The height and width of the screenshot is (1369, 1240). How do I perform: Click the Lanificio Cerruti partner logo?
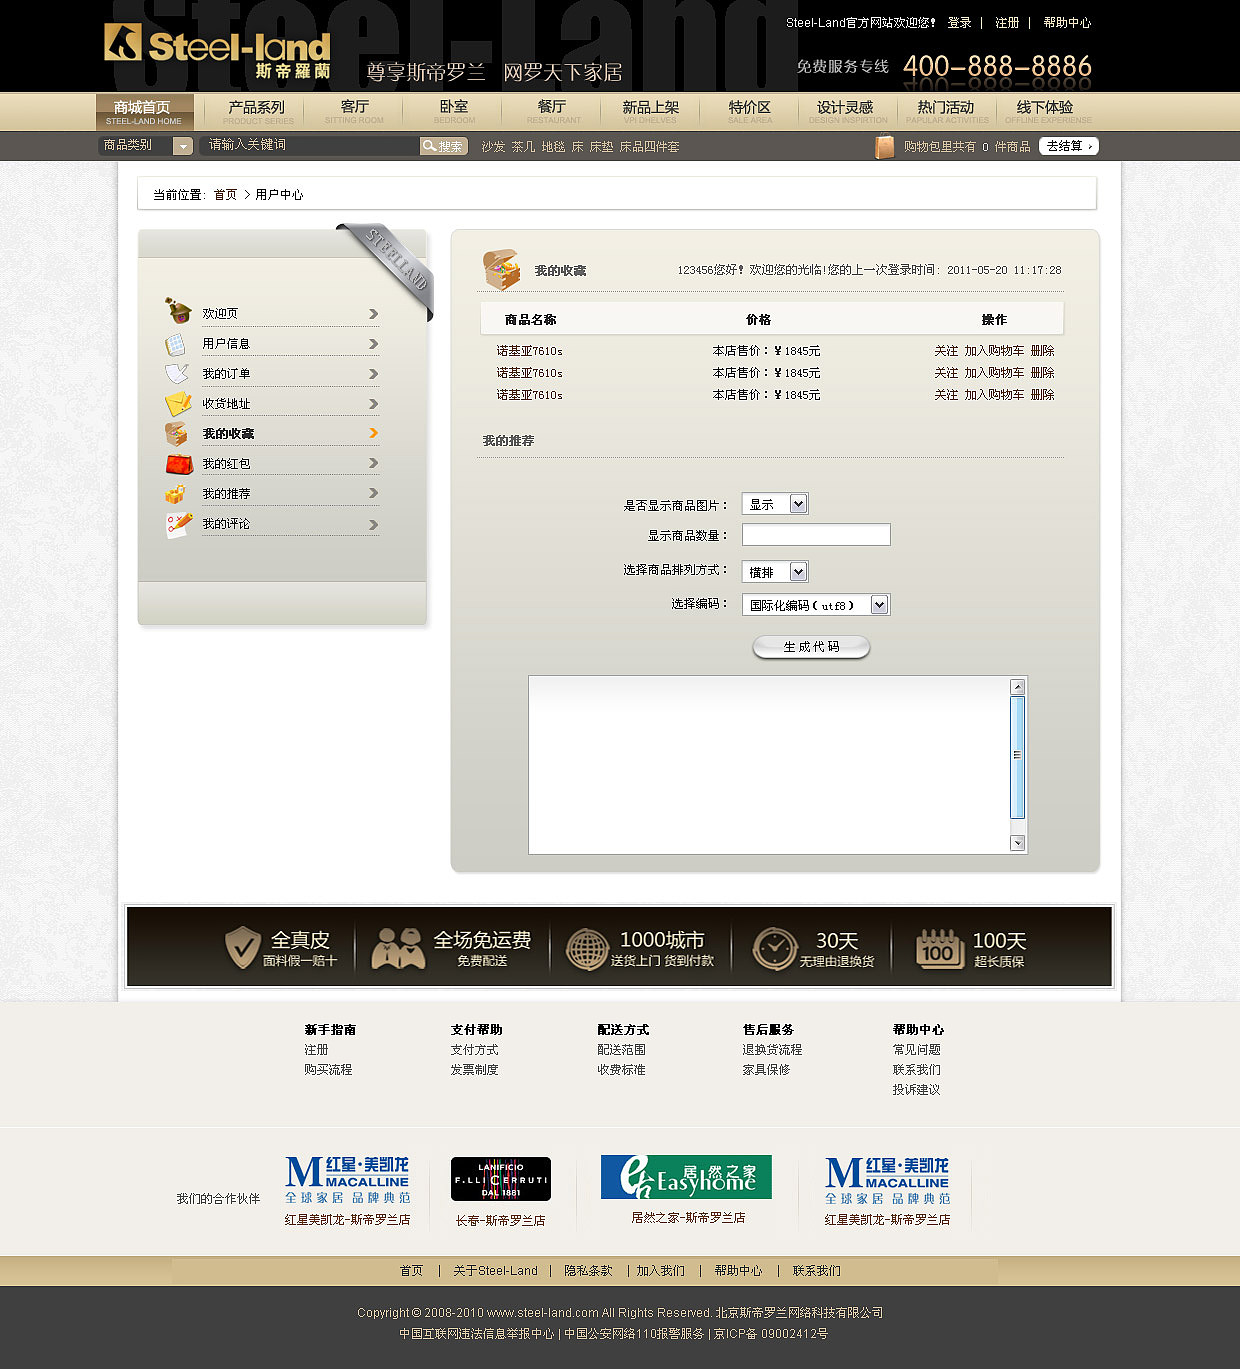[x=500, y=1179]
